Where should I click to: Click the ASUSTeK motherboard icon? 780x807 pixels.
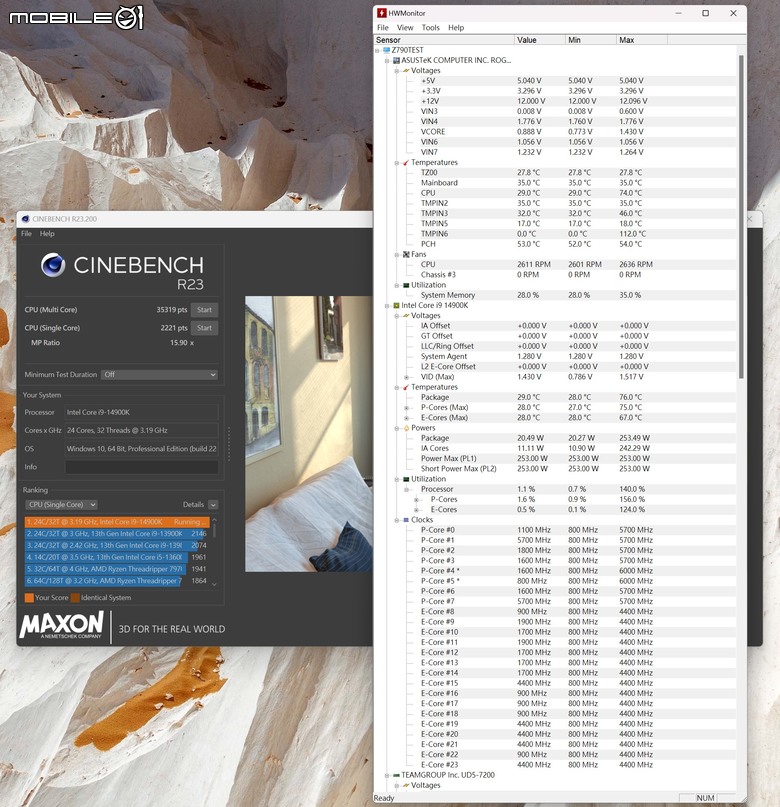click(x=396, y=60)
